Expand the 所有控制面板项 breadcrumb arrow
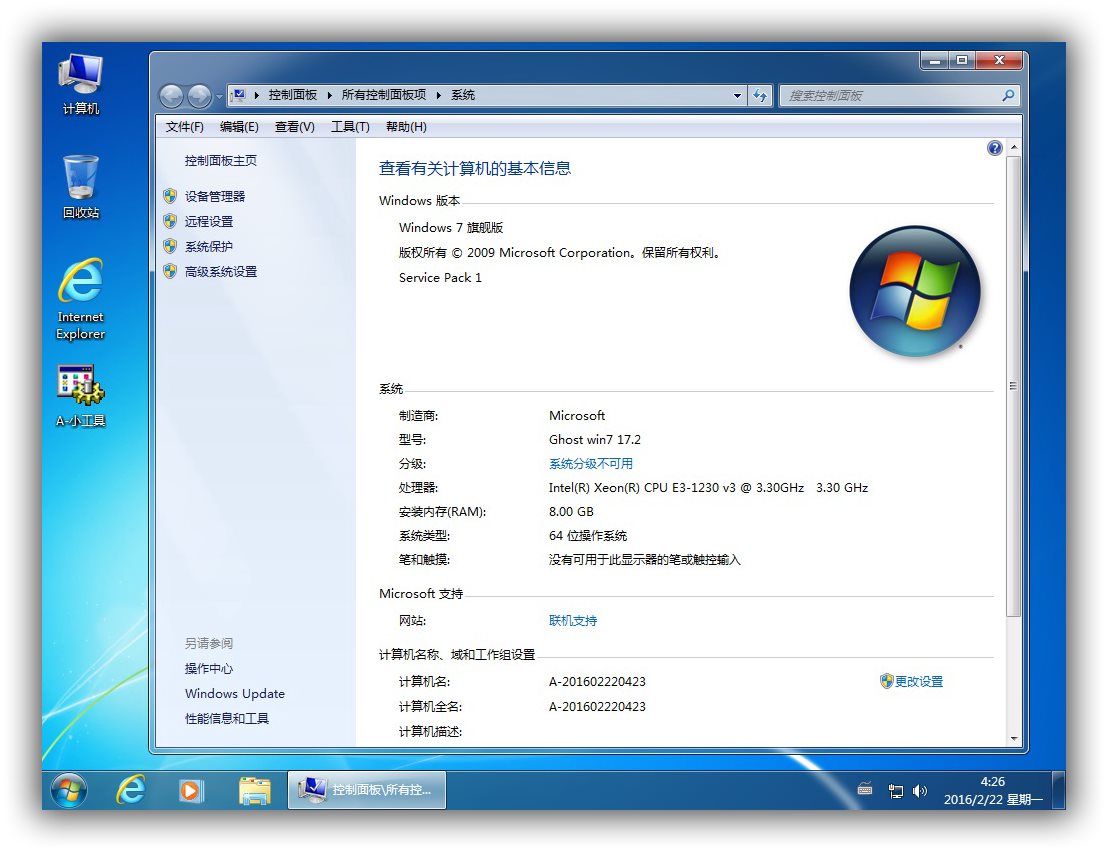The height and width of the screenshot is (852, 1108). click(438, 95)
